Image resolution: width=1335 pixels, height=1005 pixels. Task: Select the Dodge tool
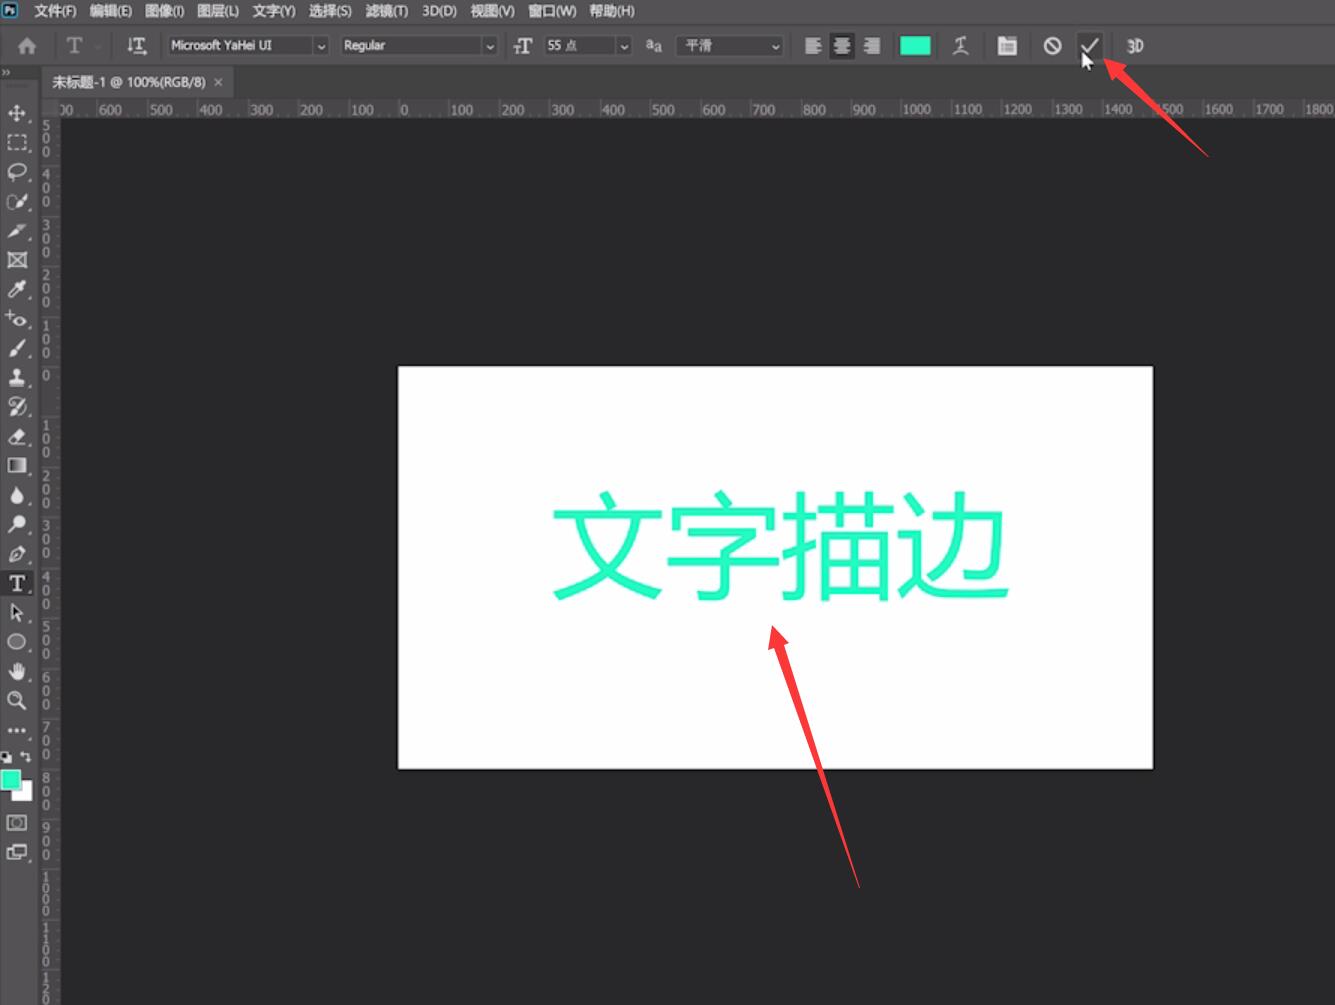17,524
